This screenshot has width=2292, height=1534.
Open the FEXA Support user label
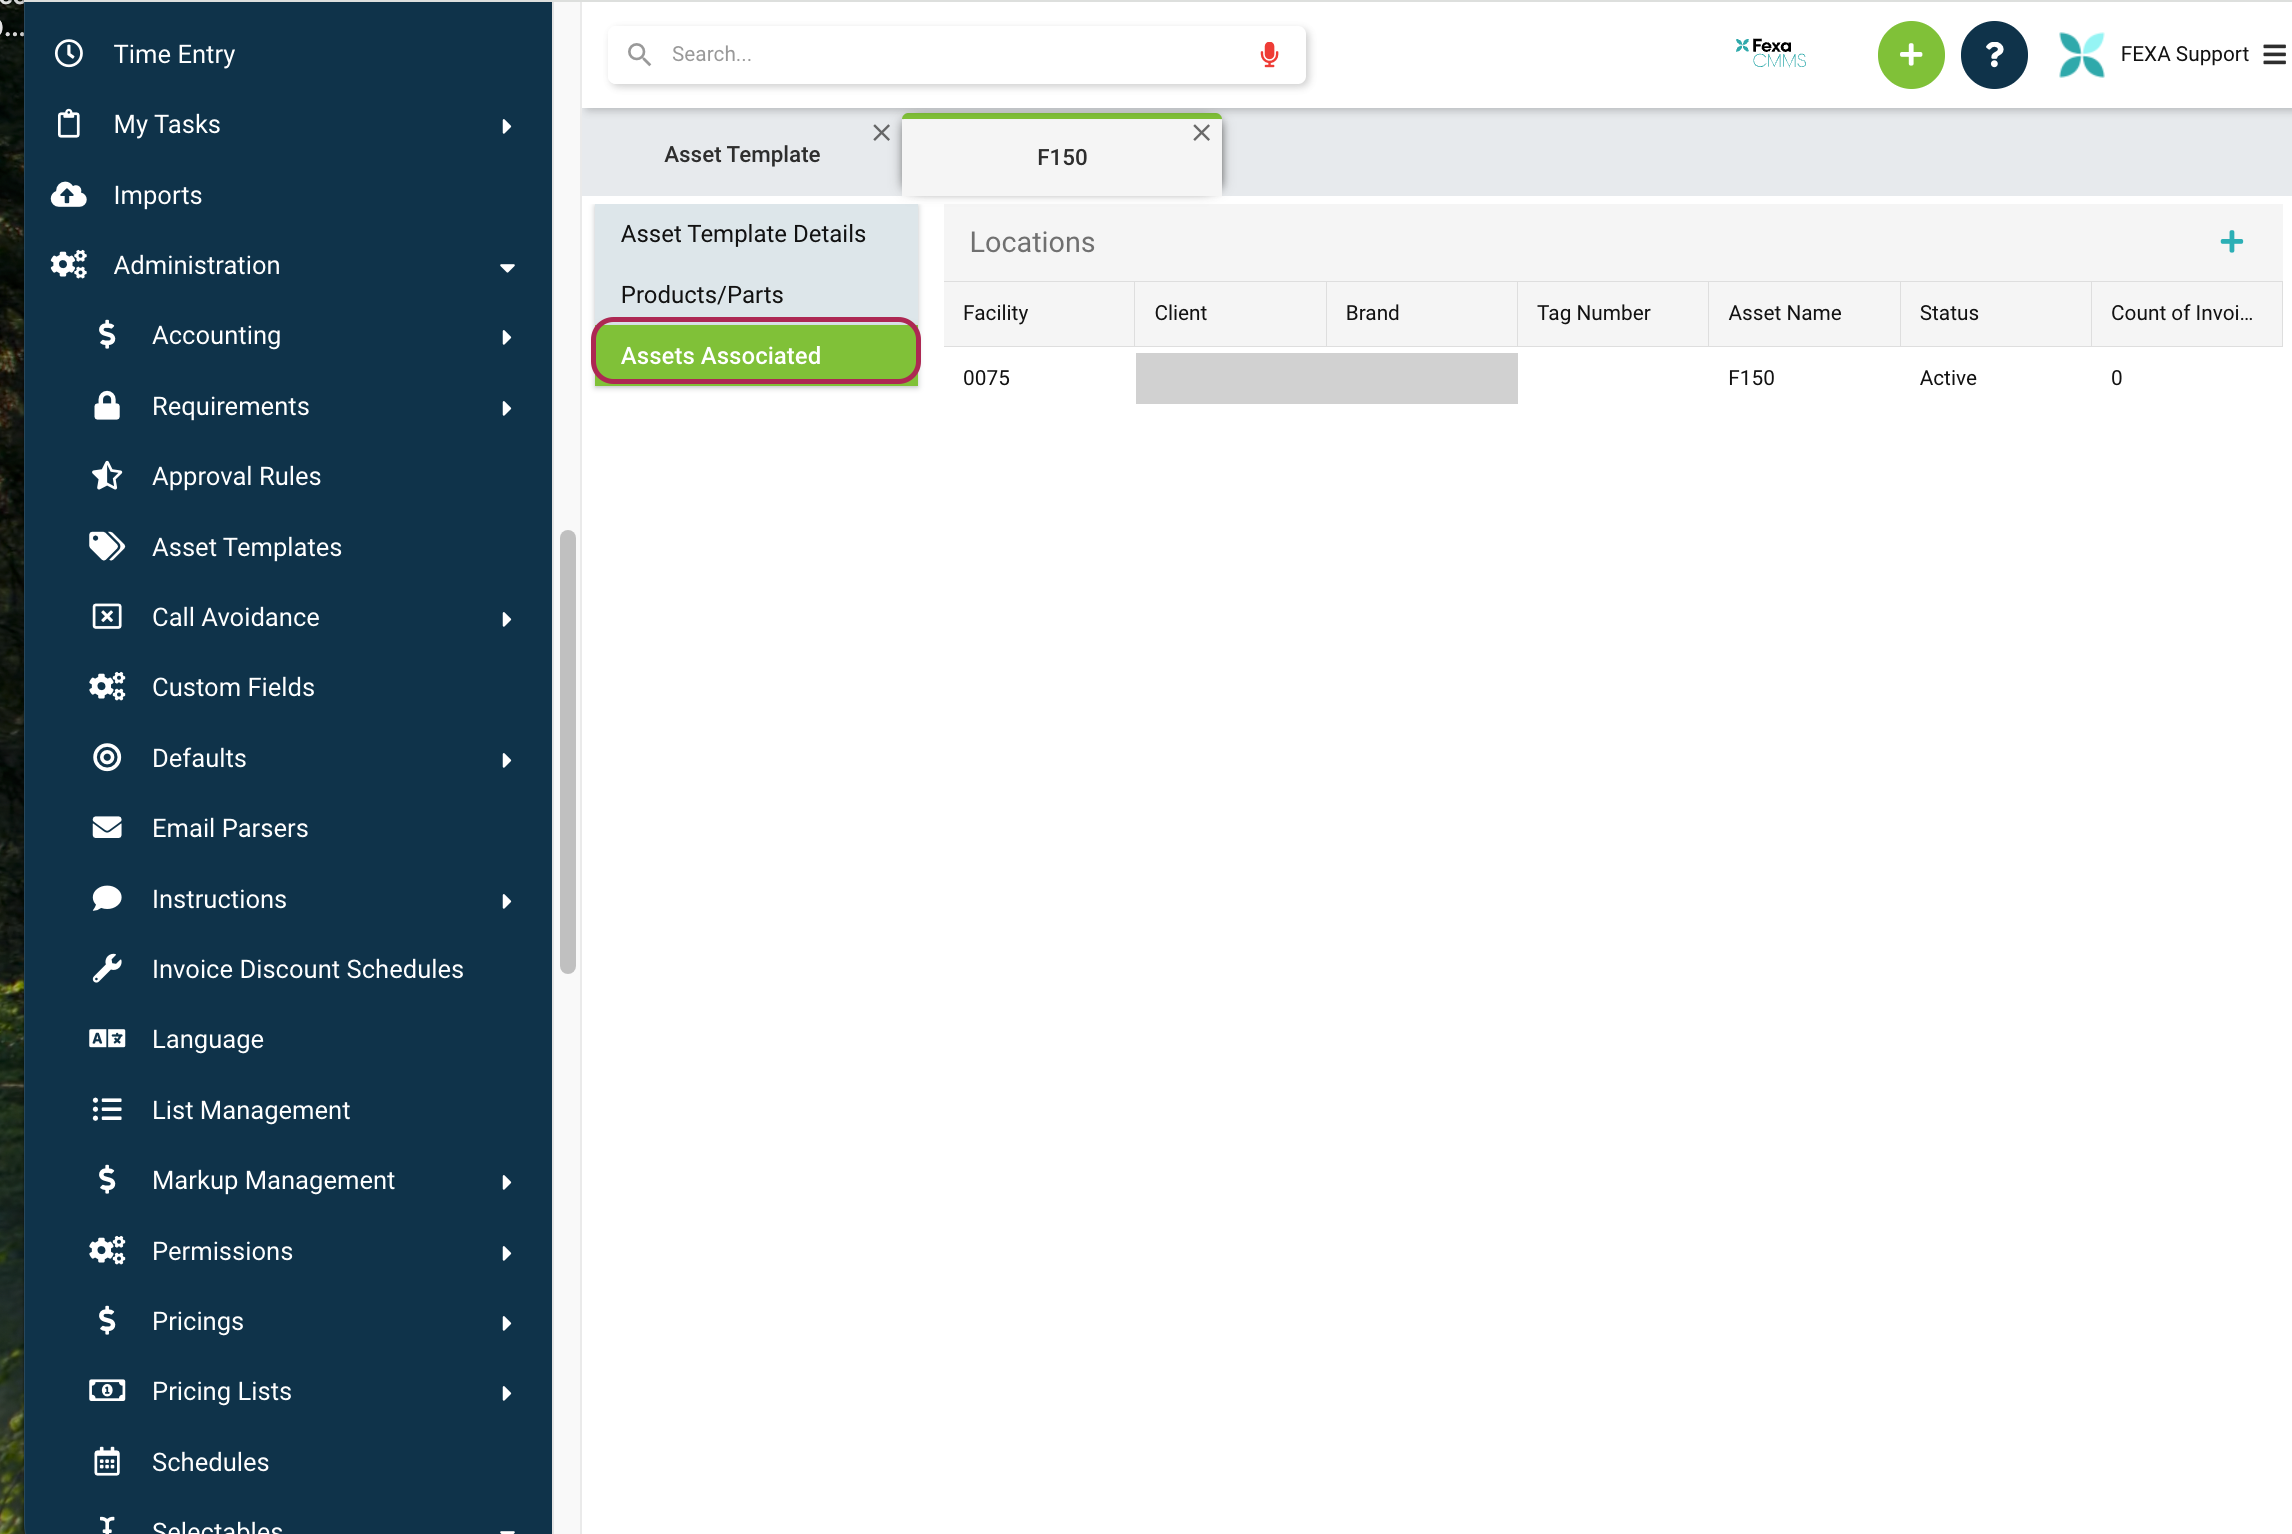(x=2184, y=54)
